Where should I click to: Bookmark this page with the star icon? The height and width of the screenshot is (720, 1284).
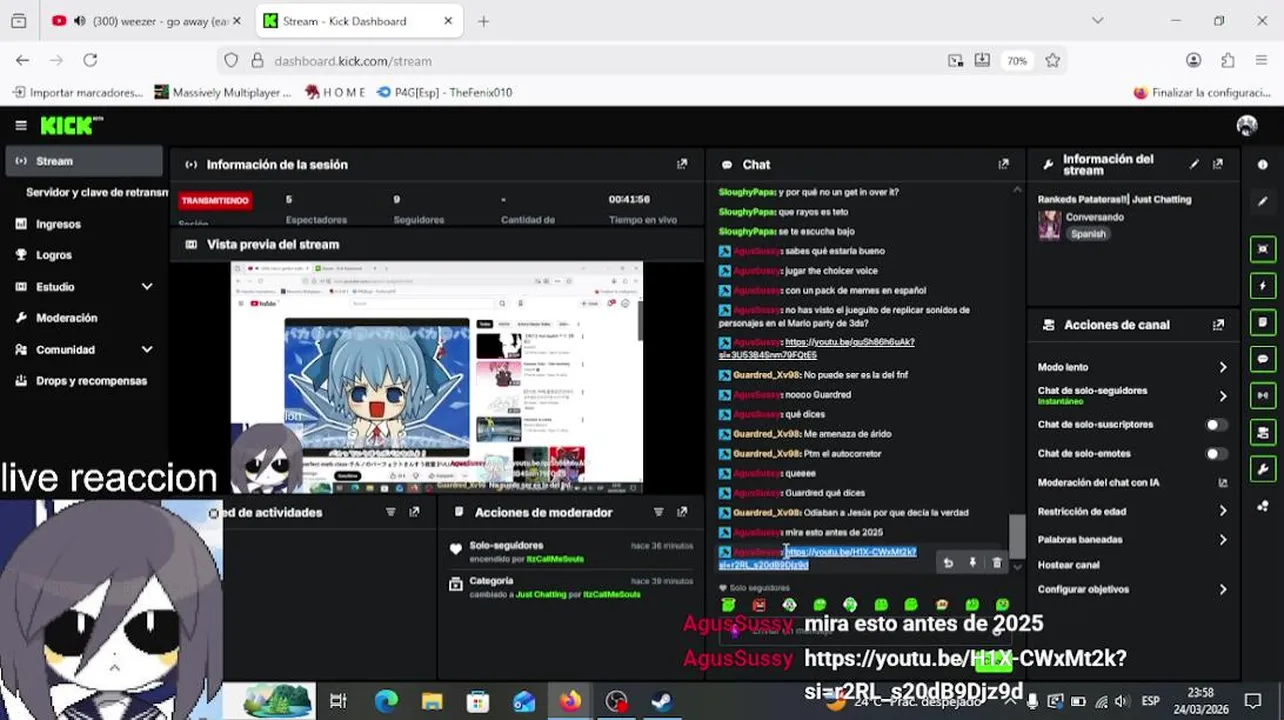tap(1052, 60)
